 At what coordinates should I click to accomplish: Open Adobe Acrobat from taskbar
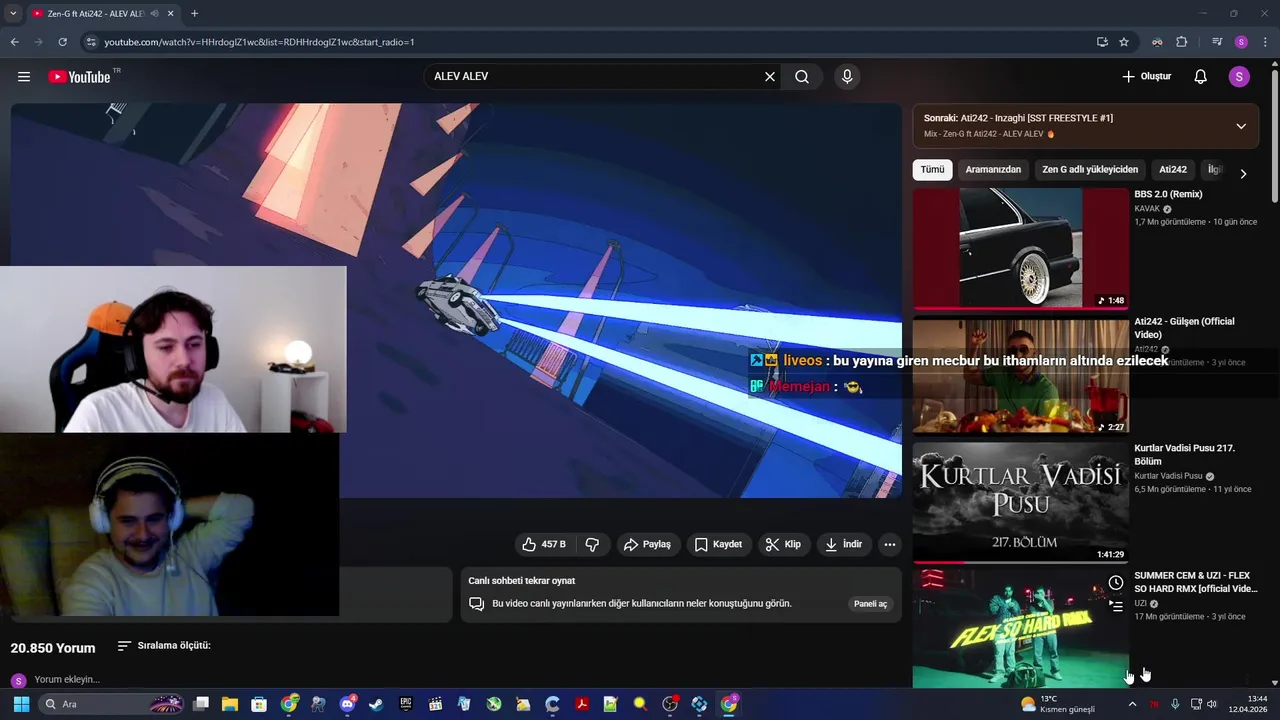click(582, 704)
